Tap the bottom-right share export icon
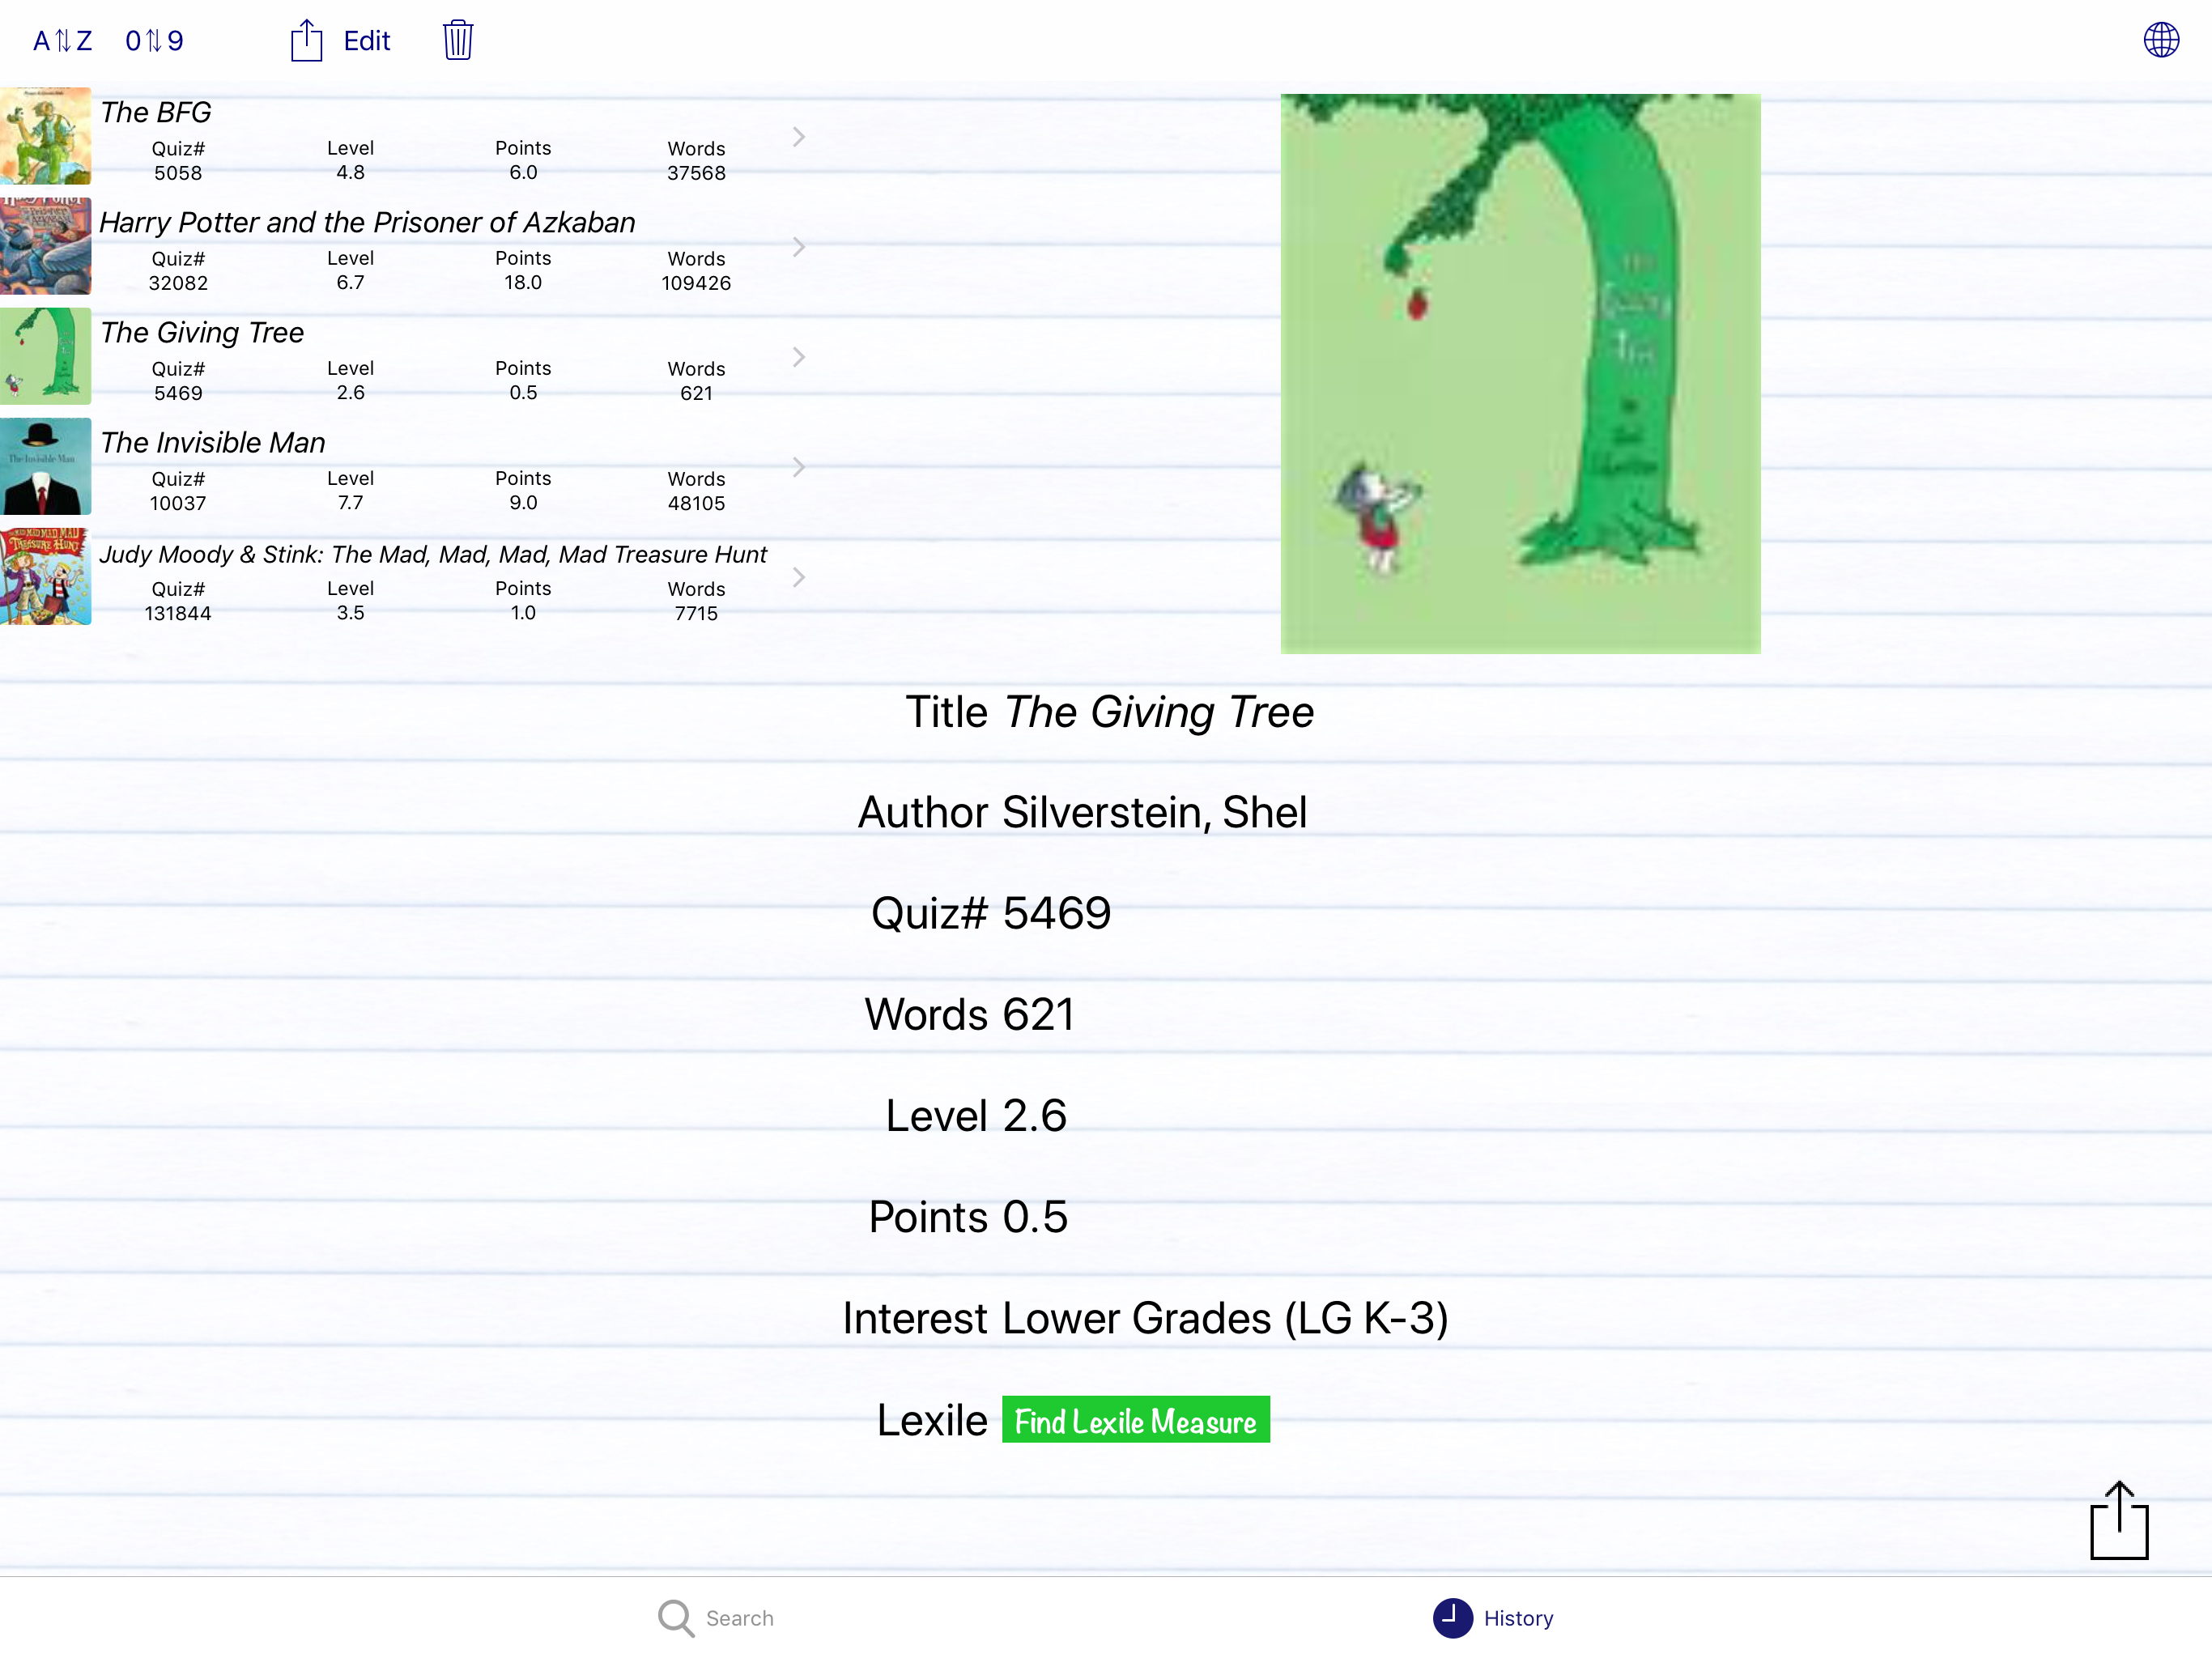This screenshot has width=2212, height=1658. (x=2118, y=1520)
